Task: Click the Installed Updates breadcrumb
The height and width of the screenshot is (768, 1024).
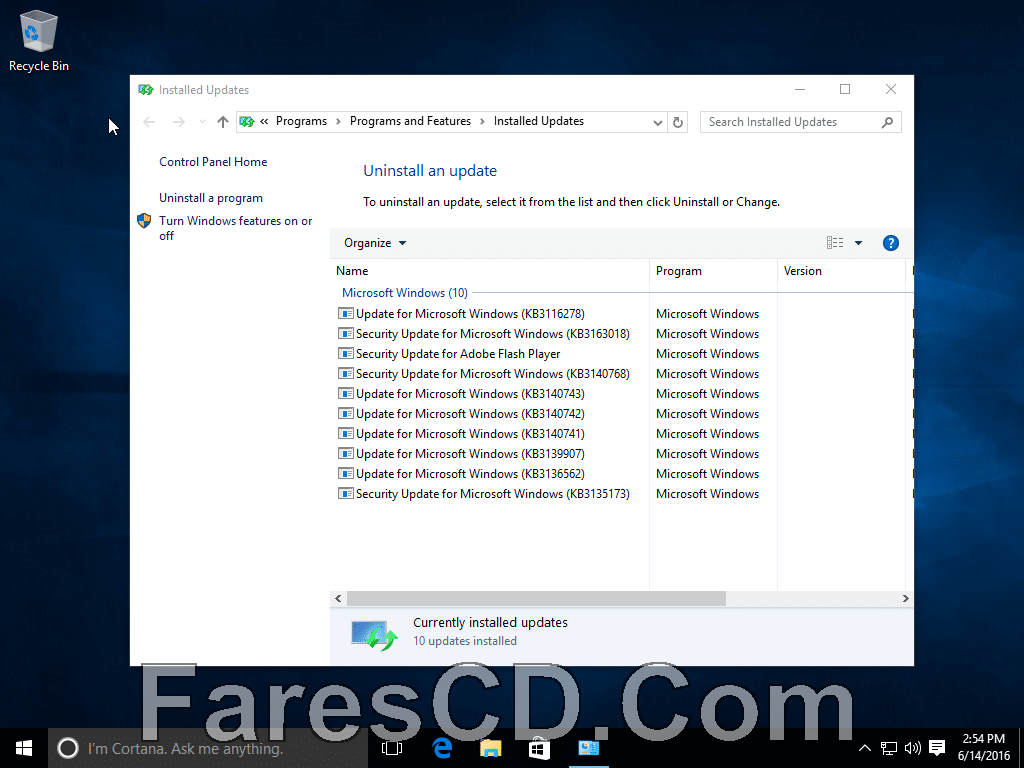Action: [x=539, y=121]
